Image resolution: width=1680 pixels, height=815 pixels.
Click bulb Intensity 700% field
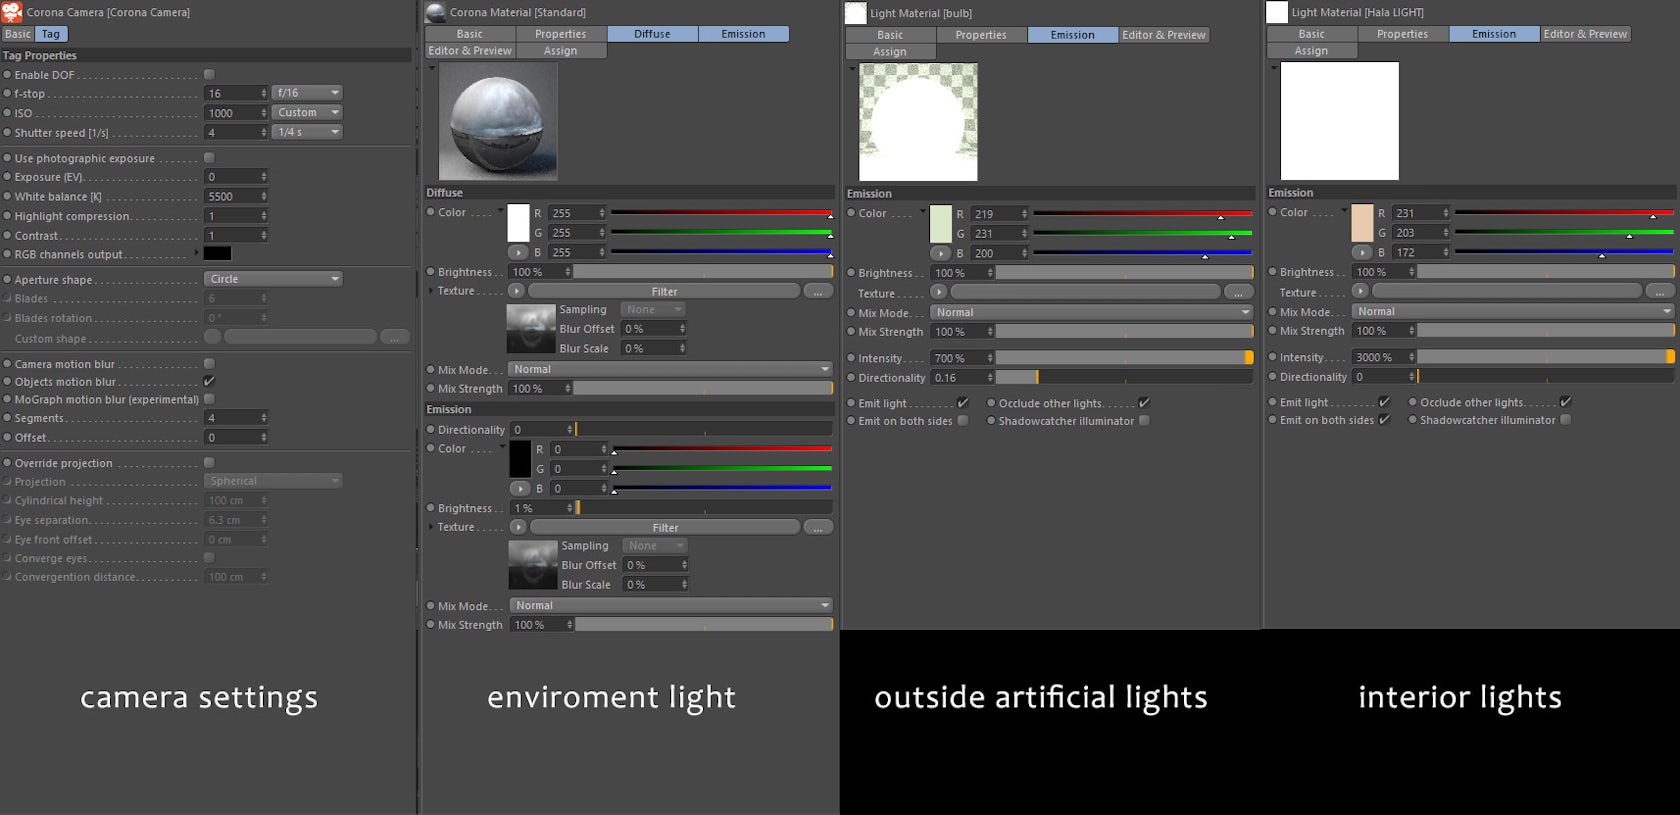pos(962,358)
